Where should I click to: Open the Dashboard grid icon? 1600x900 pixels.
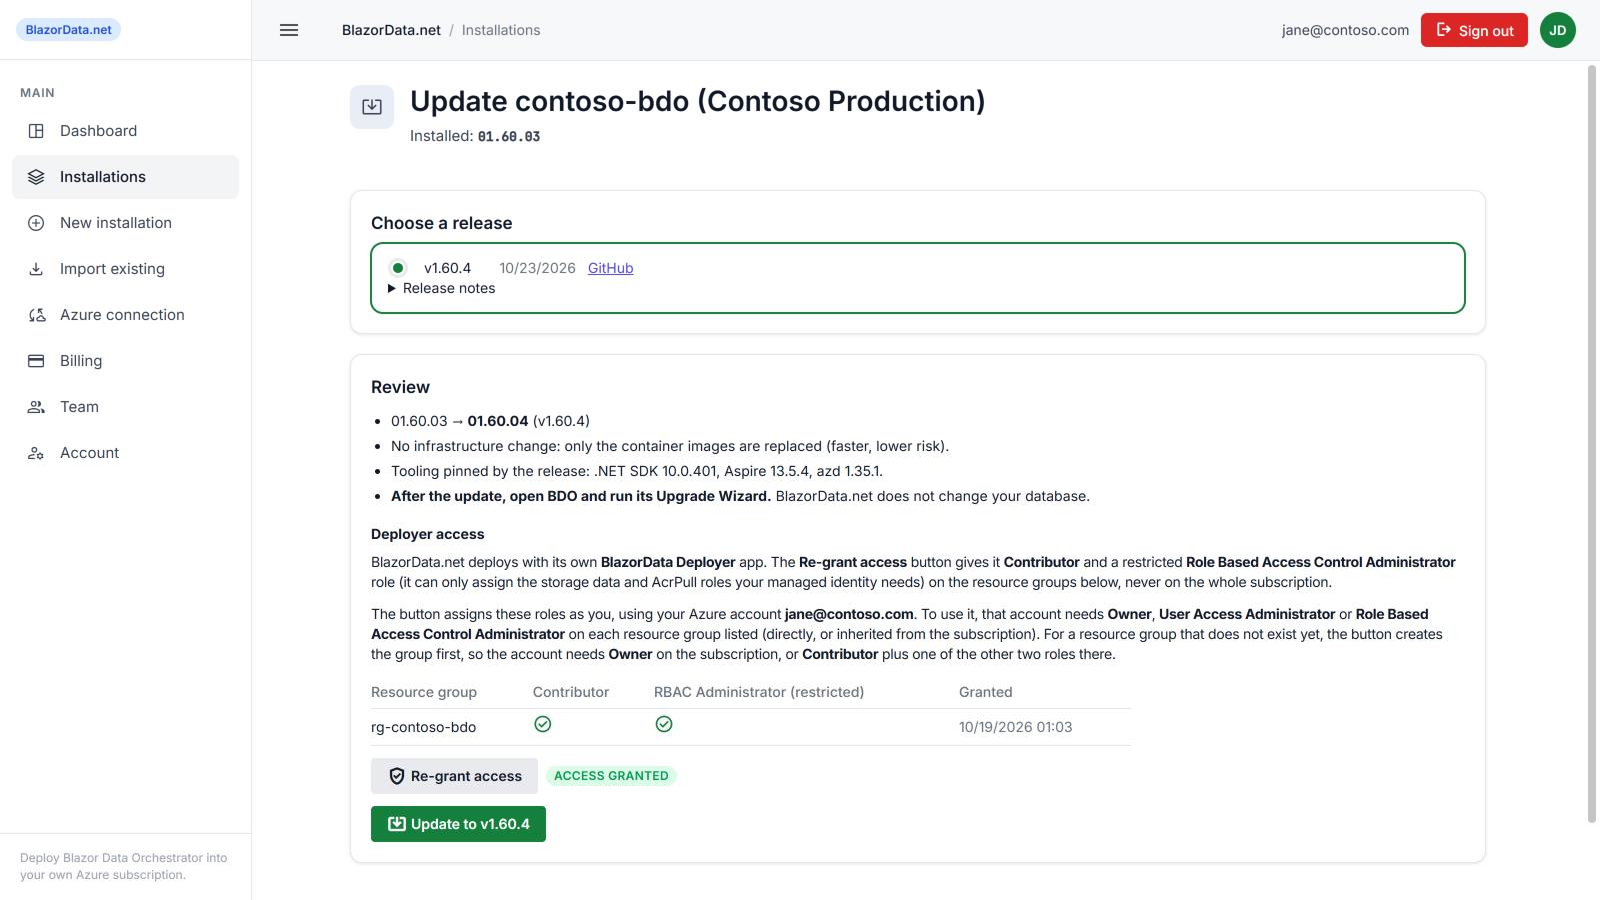click(36, 131)
